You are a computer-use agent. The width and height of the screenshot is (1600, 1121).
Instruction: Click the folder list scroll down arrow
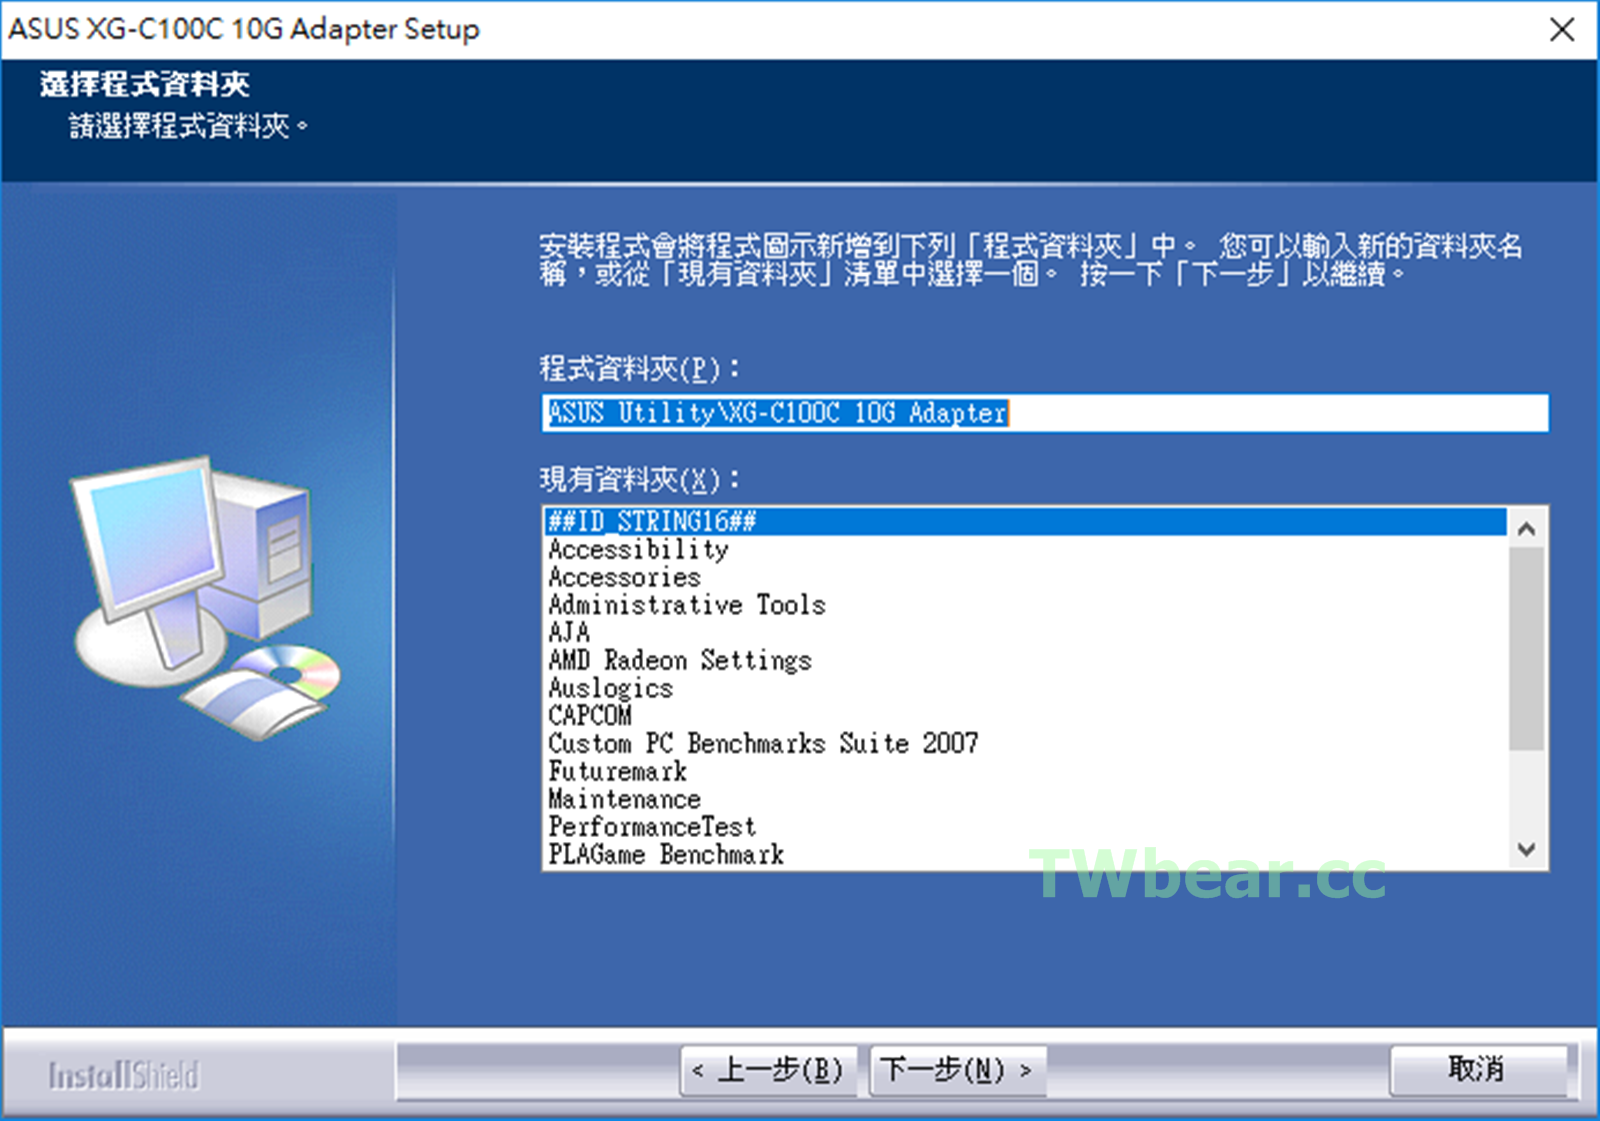click(1526, 849)
